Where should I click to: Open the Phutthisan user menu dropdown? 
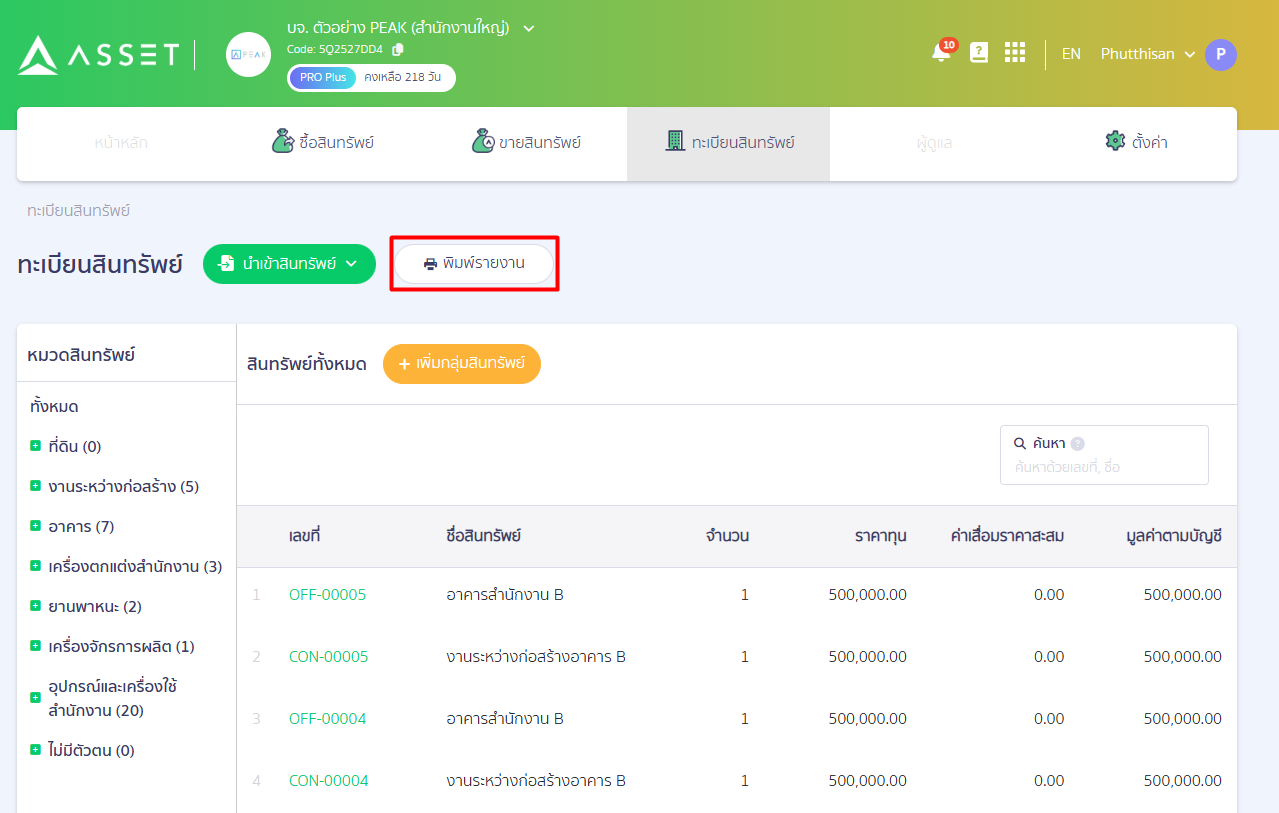[1148, 54]
